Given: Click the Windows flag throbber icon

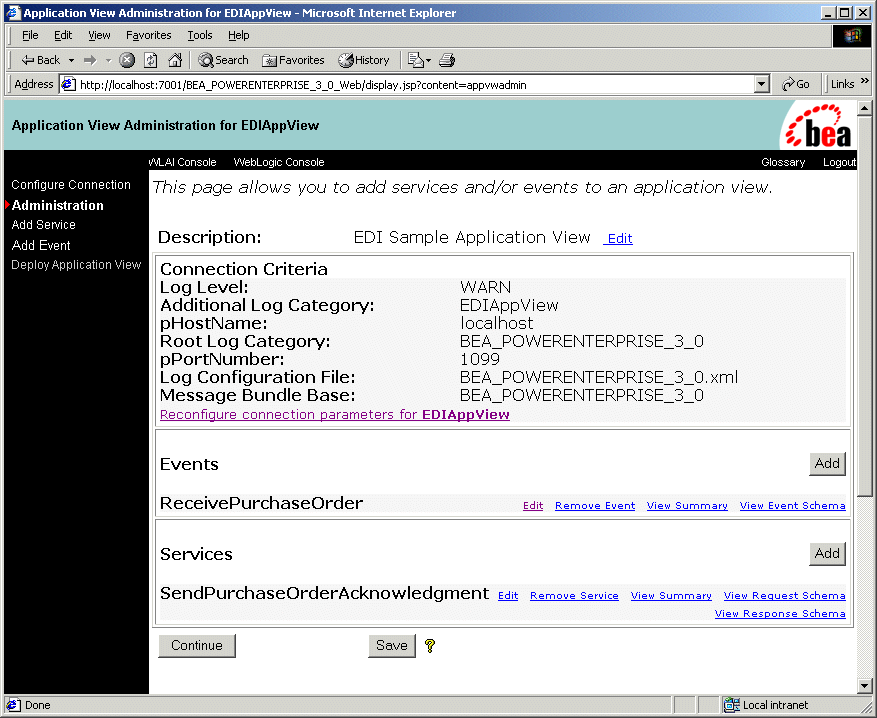Looking at the screenshot, I should [x=852, y=36].
